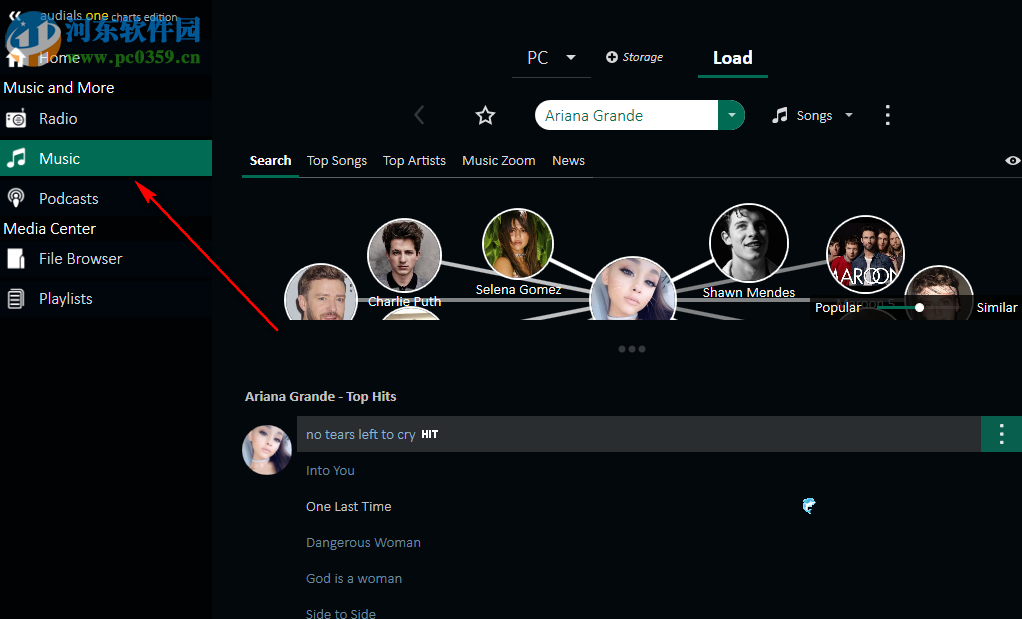Click the back arrow navigation
Viewport: 1022px width, 619px height.
pyautogui.click(x=419, y=115)
